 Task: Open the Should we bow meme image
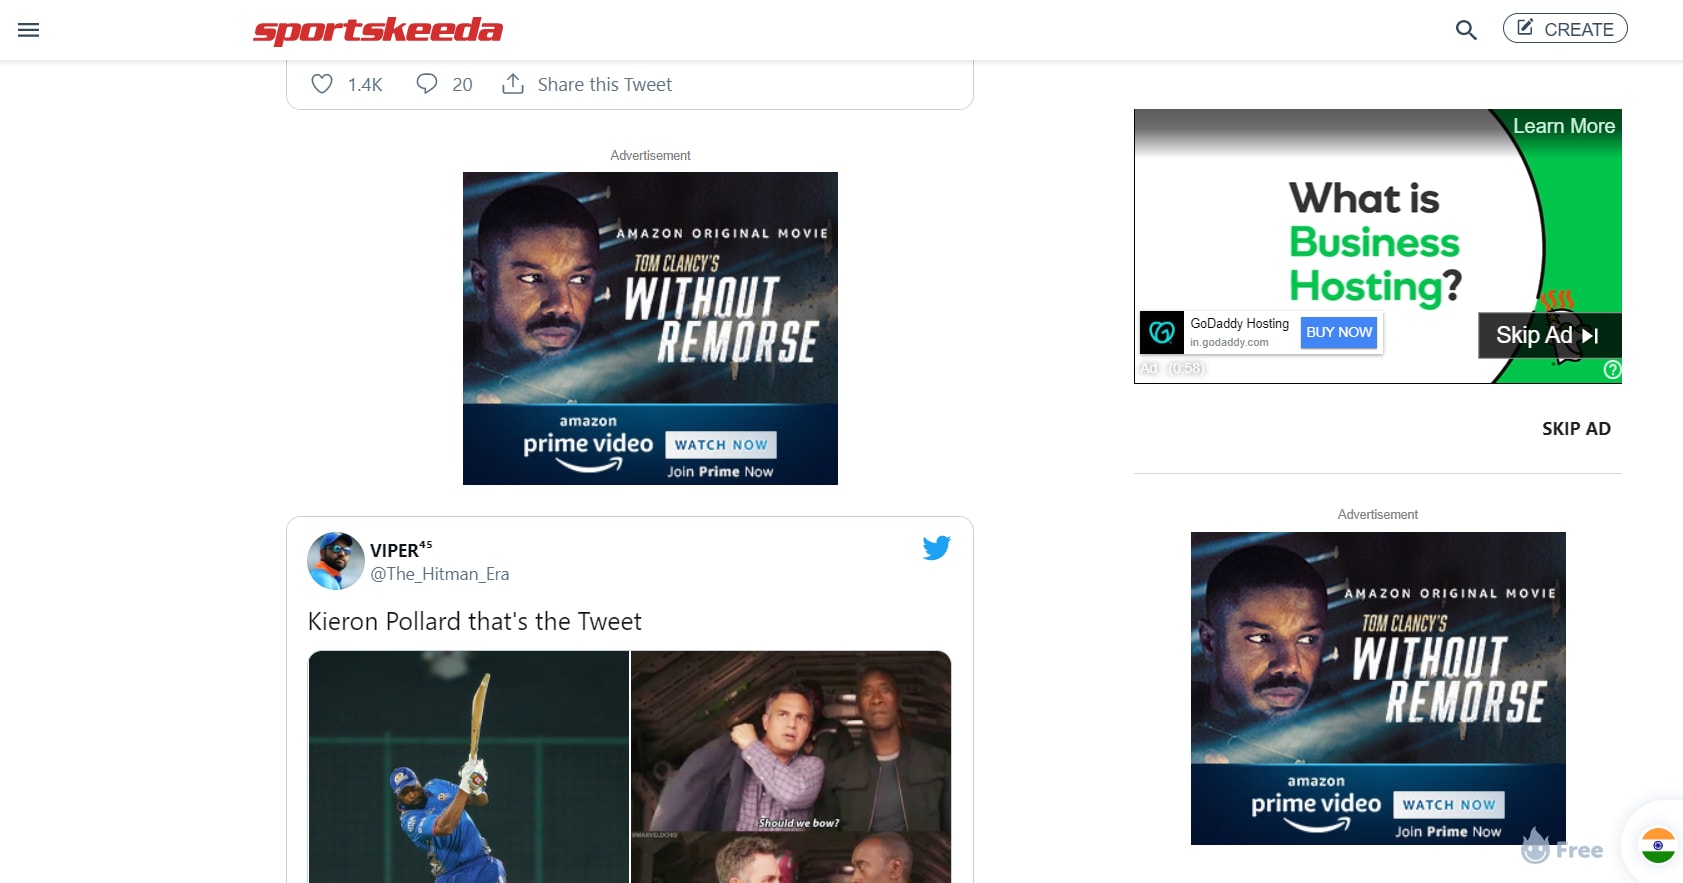791,741
